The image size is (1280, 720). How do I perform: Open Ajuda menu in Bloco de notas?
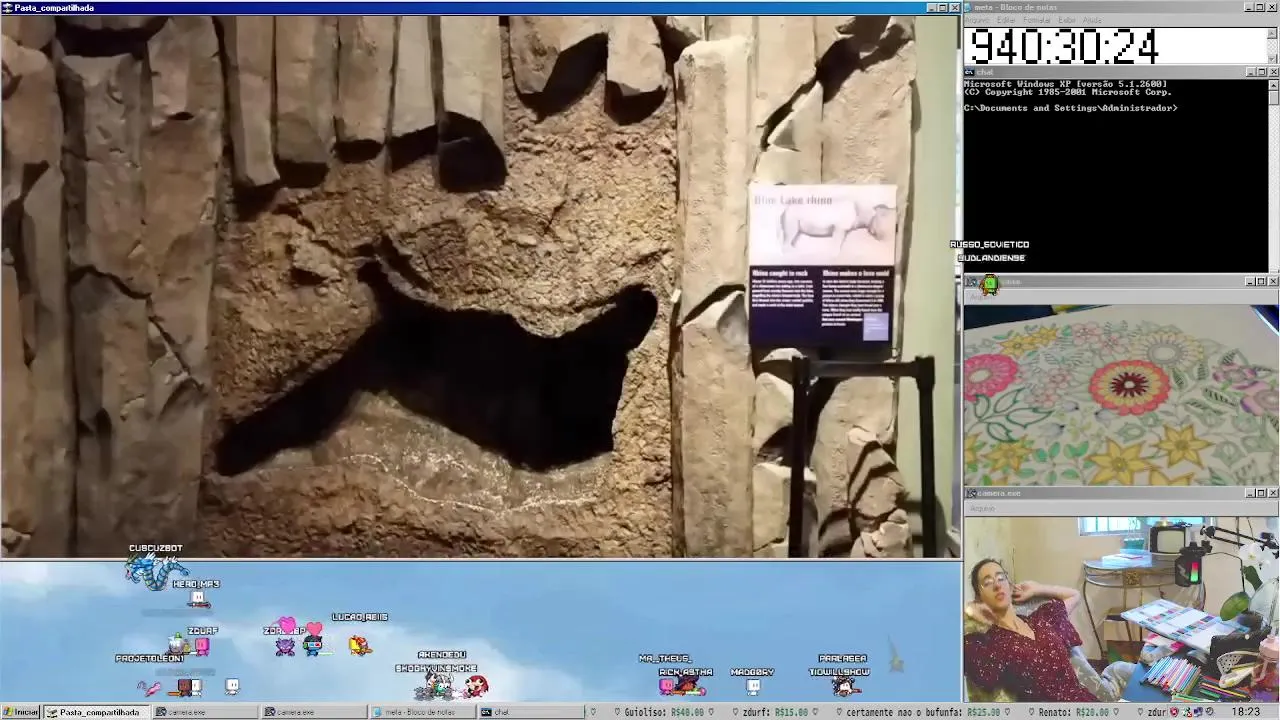point(1091,20)
